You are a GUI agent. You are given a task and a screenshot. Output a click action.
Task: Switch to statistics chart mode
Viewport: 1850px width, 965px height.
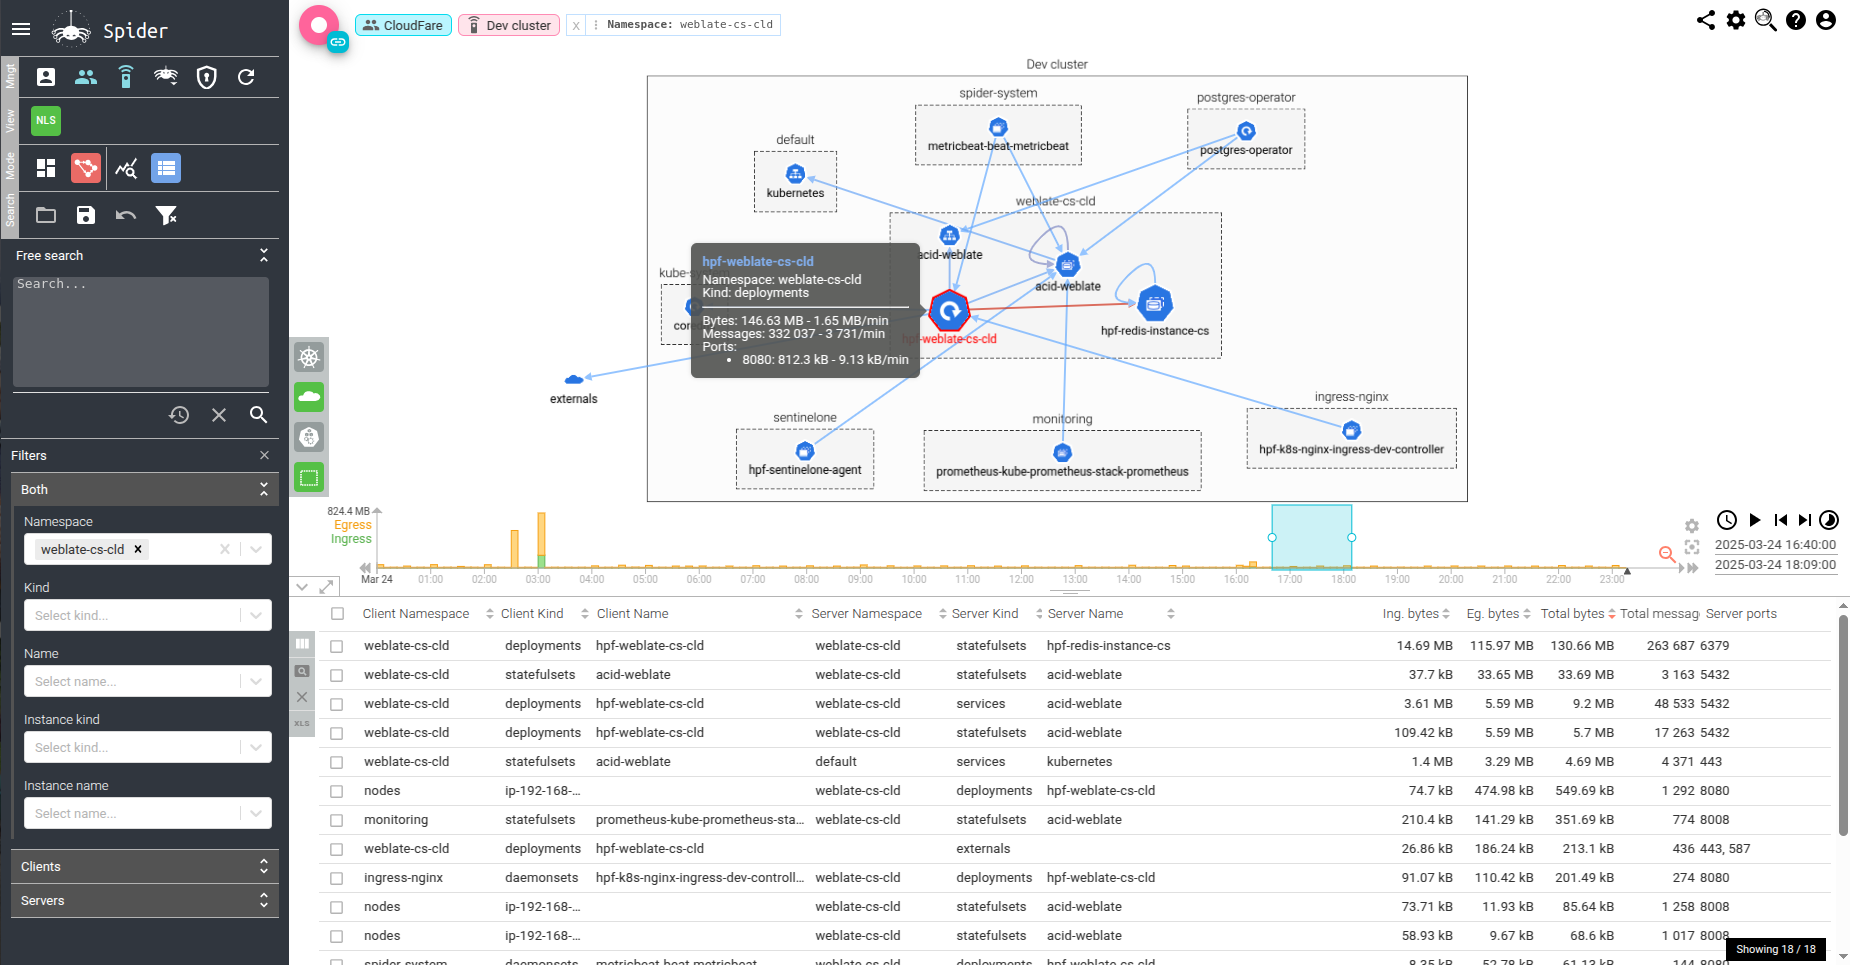tap(126, 168)
